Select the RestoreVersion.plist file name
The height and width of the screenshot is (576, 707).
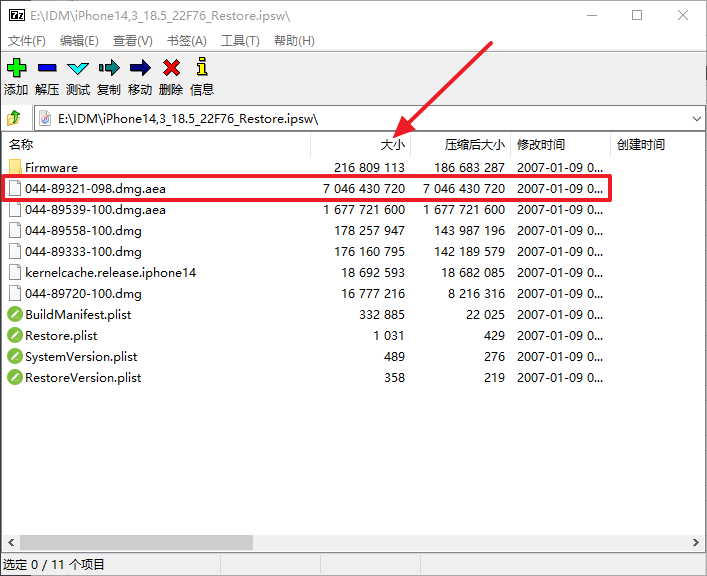(x=83, y=377)
